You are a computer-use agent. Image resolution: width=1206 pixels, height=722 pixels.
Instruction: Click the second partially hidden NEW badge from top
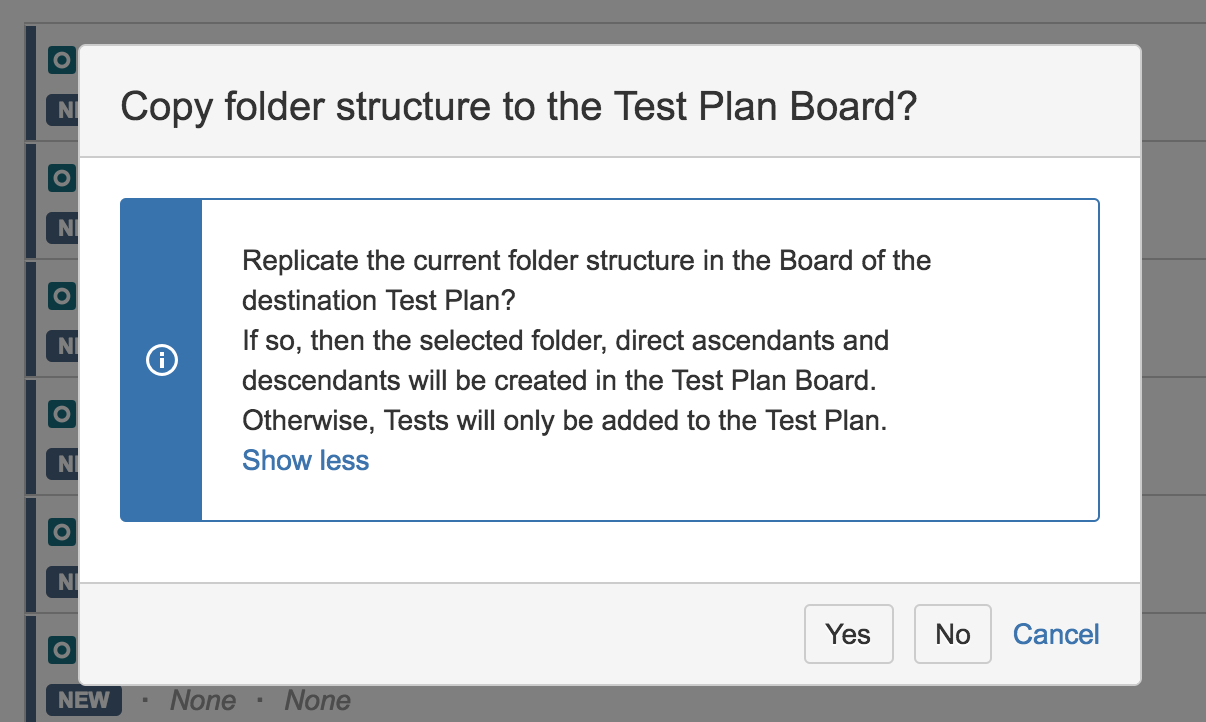pyautogui.click(x=63, y=227)
